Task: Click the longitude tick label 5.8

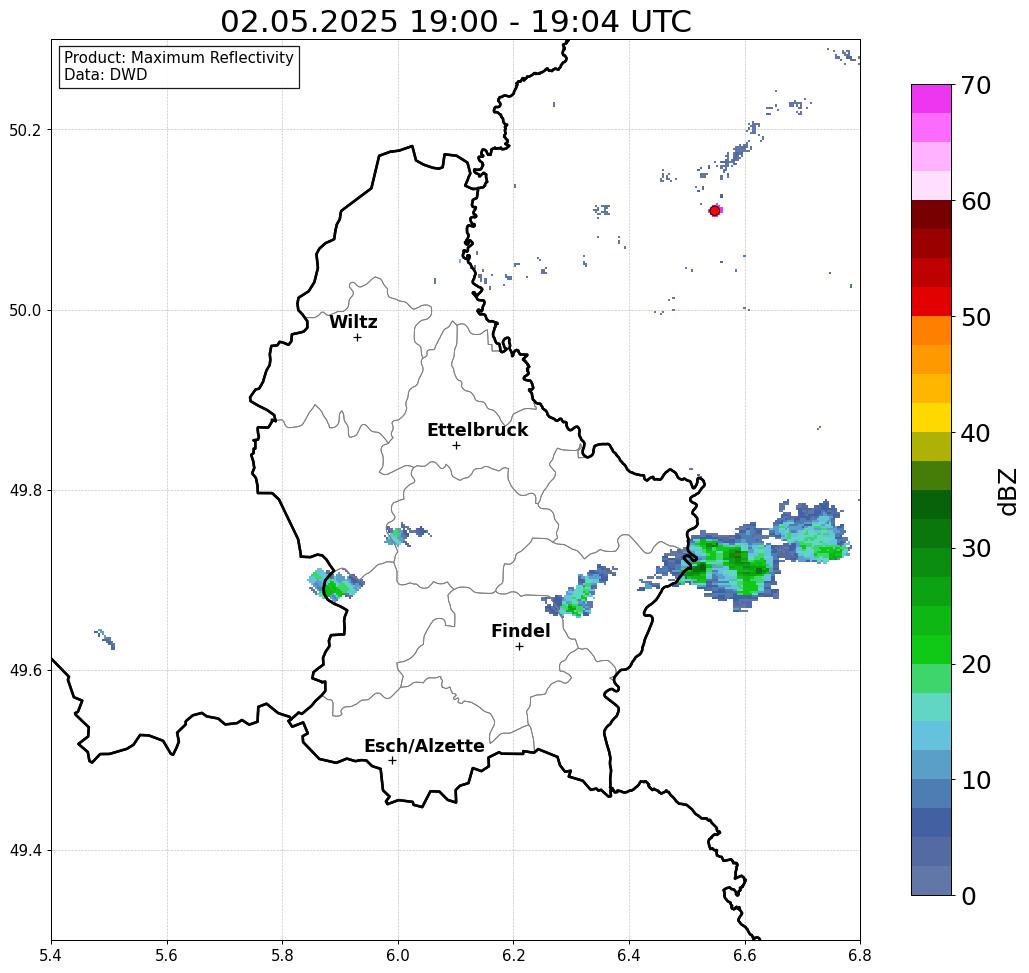Action: coord(282,955)
